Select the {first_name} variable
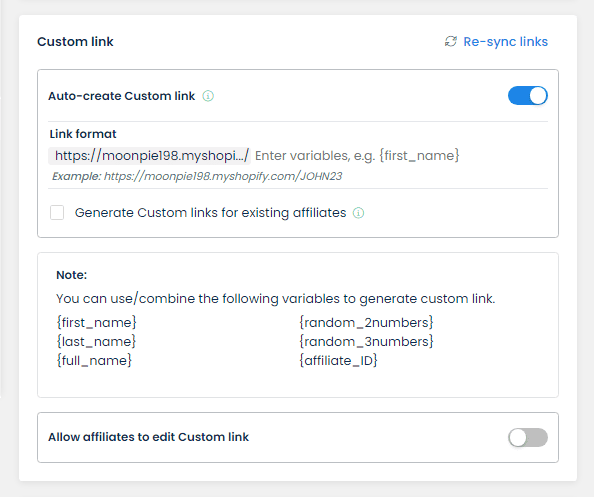 click(x=97, y=322)
